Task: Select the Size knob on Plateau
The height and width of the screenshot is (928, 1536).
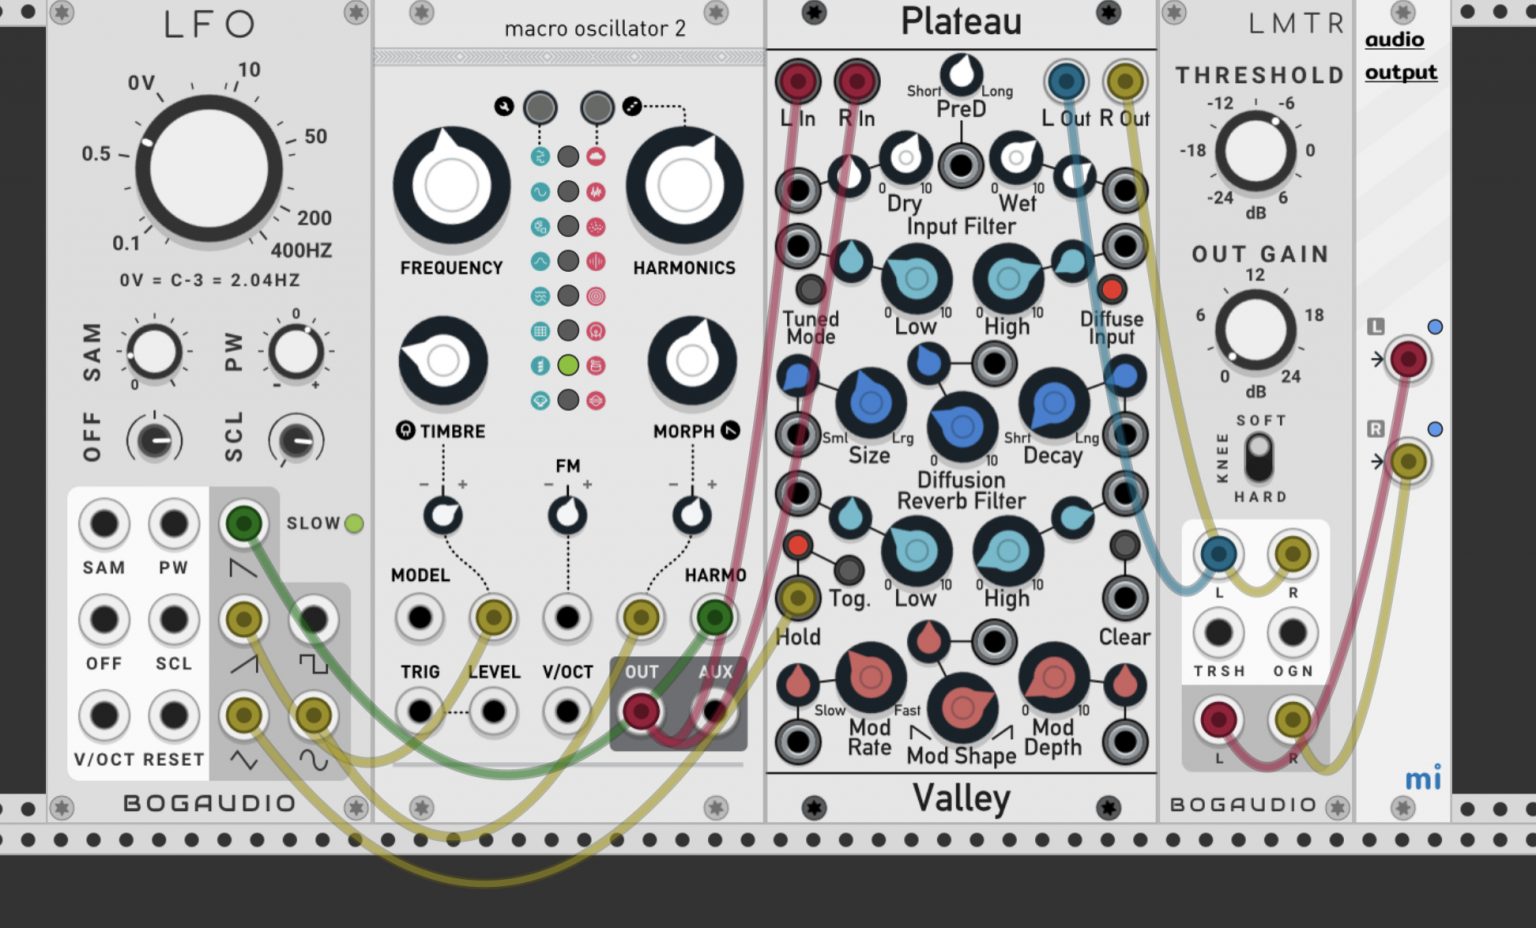Action: tap(870, 403)
